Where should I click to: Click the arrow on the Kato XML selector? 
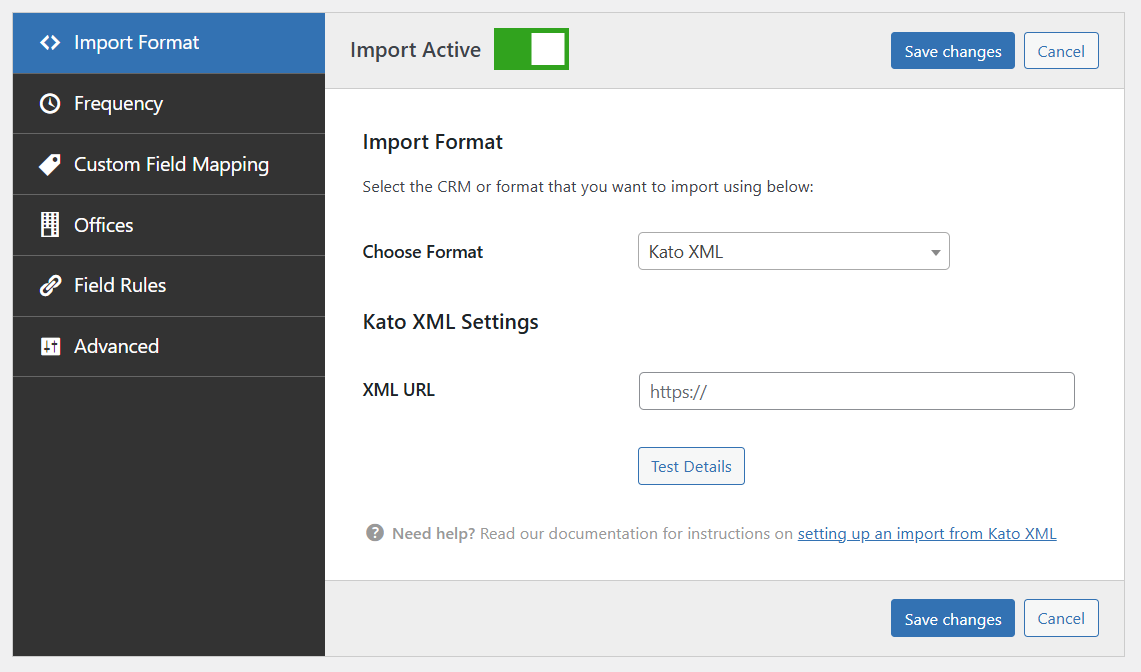coord(935,253)
